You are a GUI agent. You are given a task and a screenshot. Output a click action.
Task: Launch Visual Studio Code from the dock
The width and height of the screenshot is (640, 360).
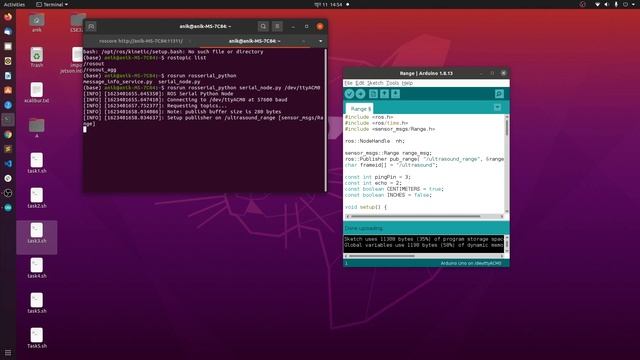[x=8, y=164]
